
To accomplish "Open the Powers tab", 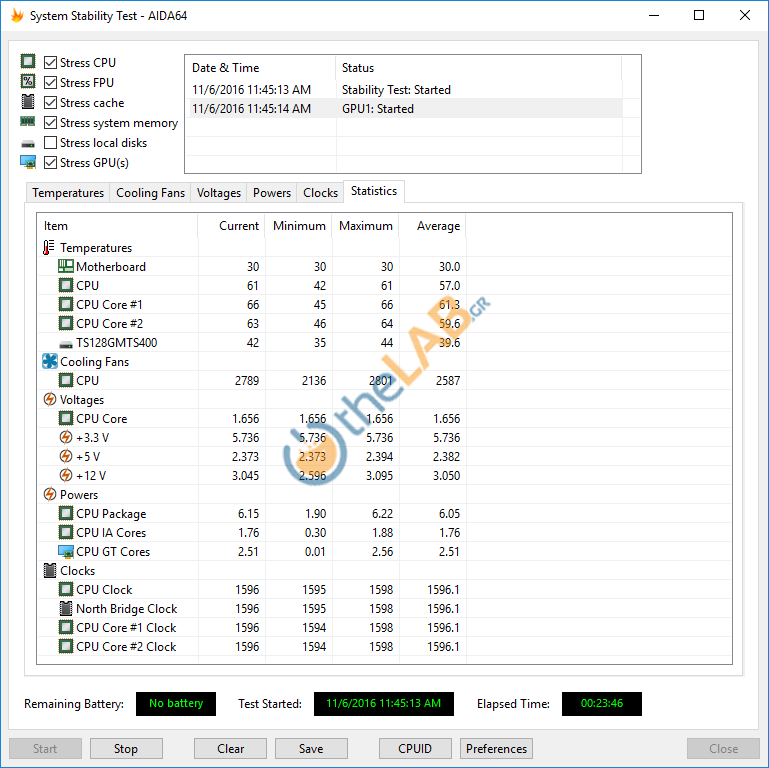I will click(x=272, y=193).
